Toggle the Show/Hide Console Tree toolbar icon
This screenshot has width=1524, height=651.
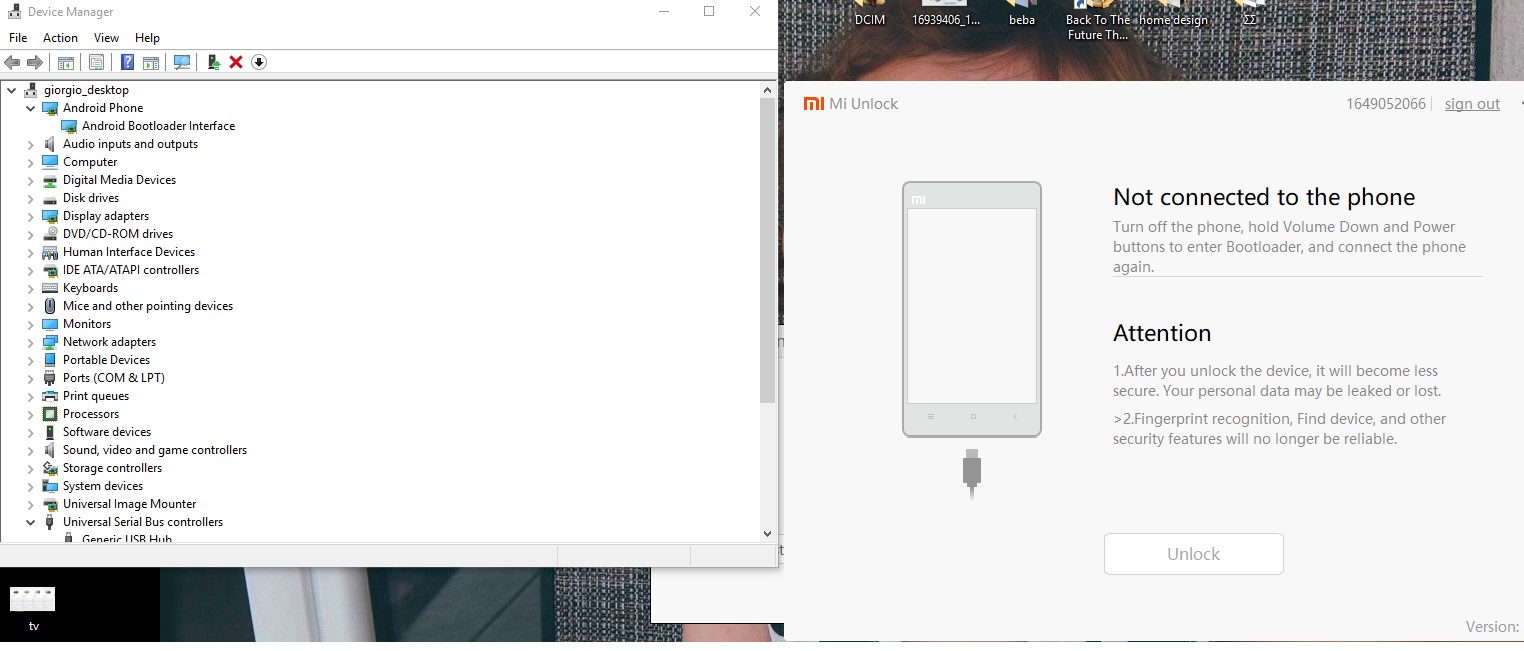[66, 62]
